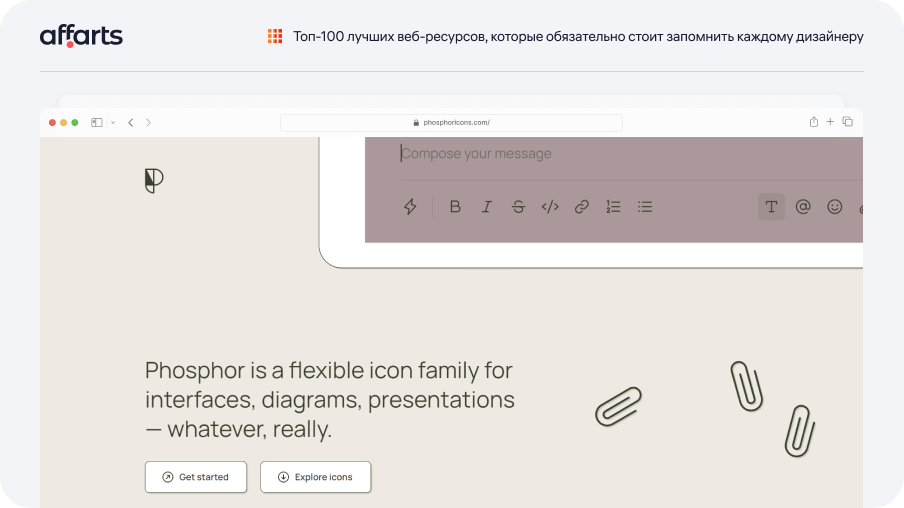This screenshot has height=508, width=904.
Task: Go back in browser history
Action: coord(131,122)
